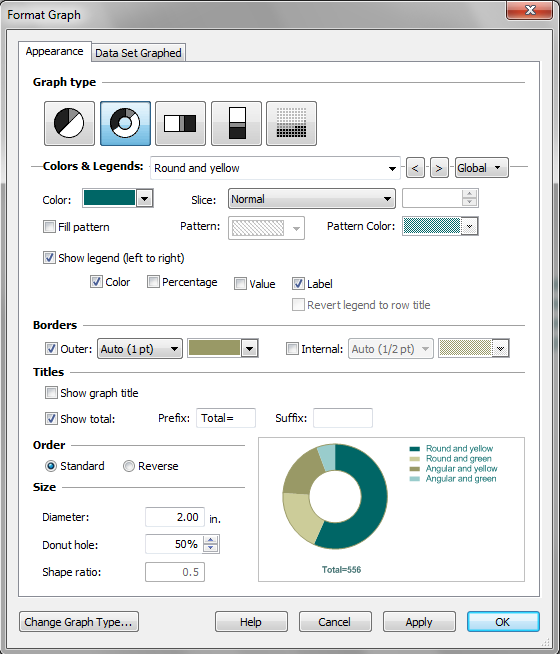The height and width of the screenshot is (654, 560).
Task: Click the Pattern Color swatch
Action: [x=432, y=226]
